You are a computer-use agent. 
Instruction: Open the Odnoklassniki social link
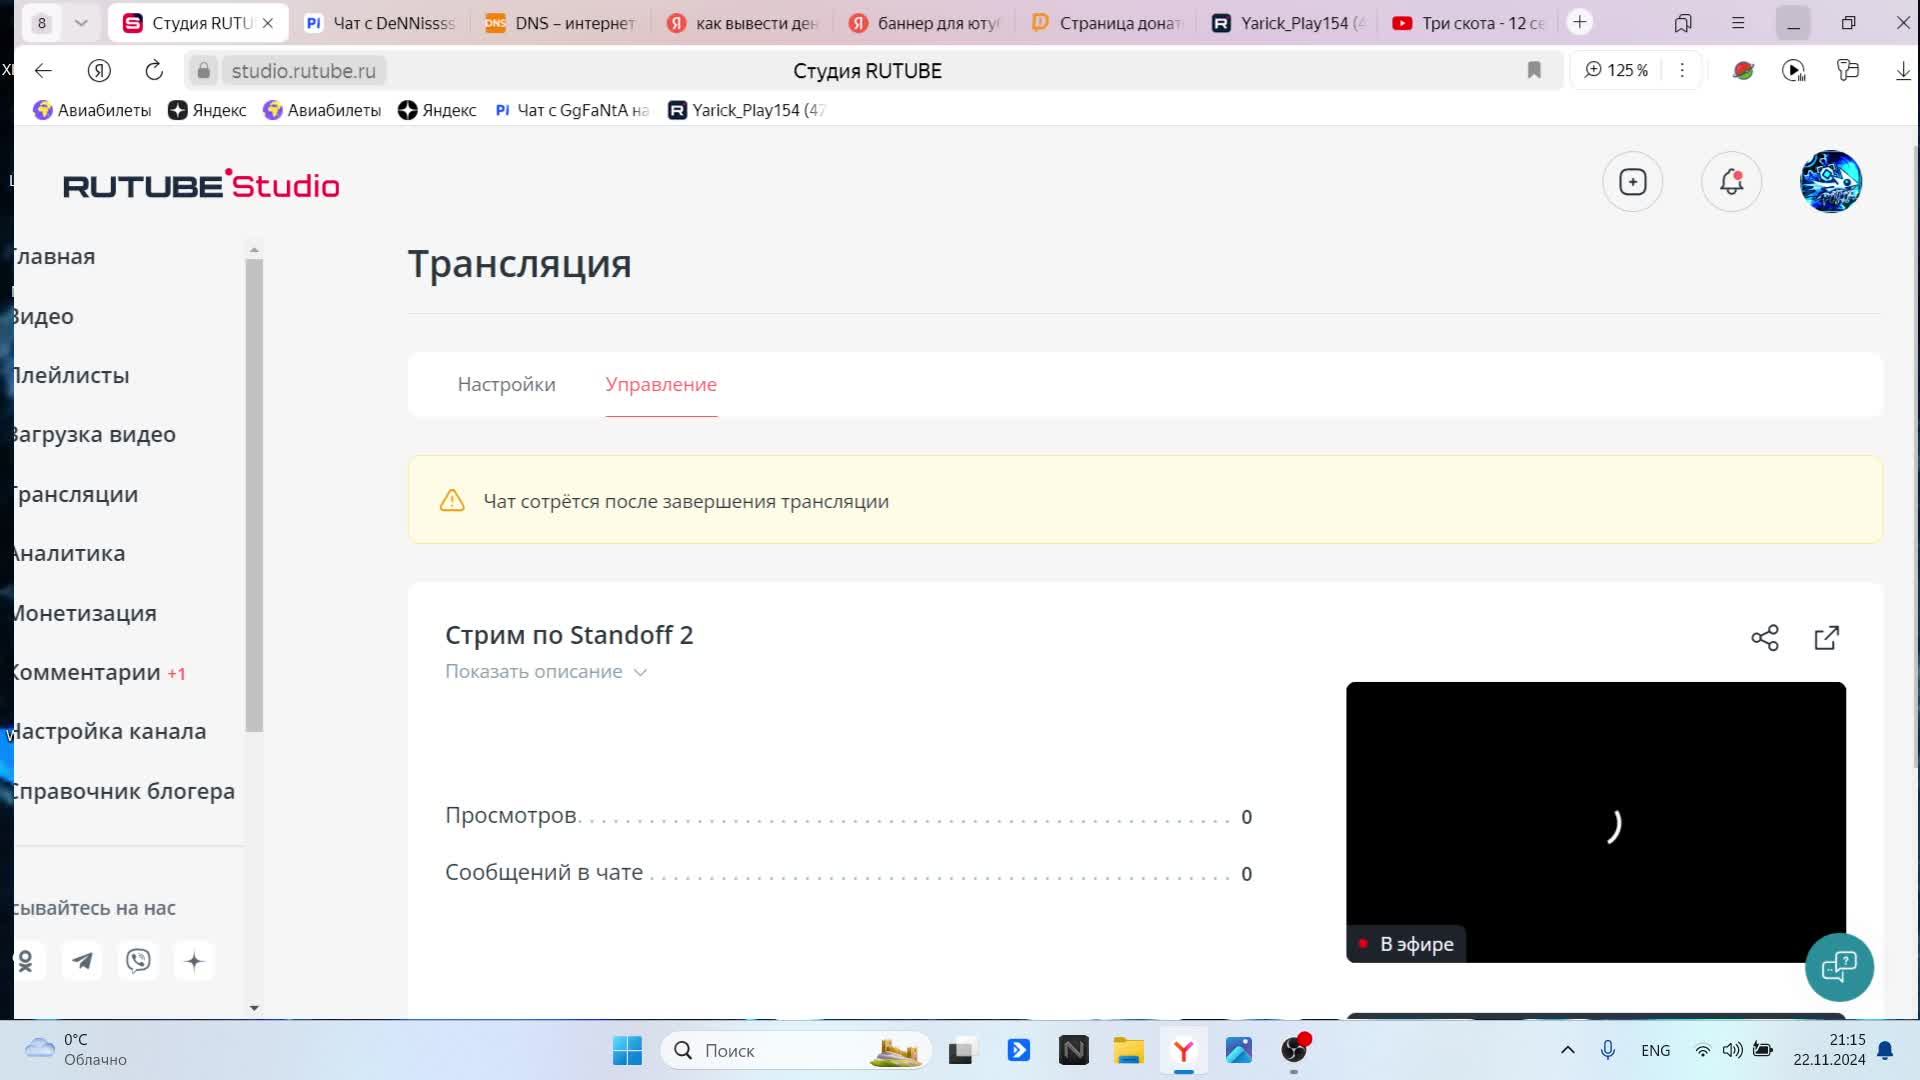[x=26, y=961]
